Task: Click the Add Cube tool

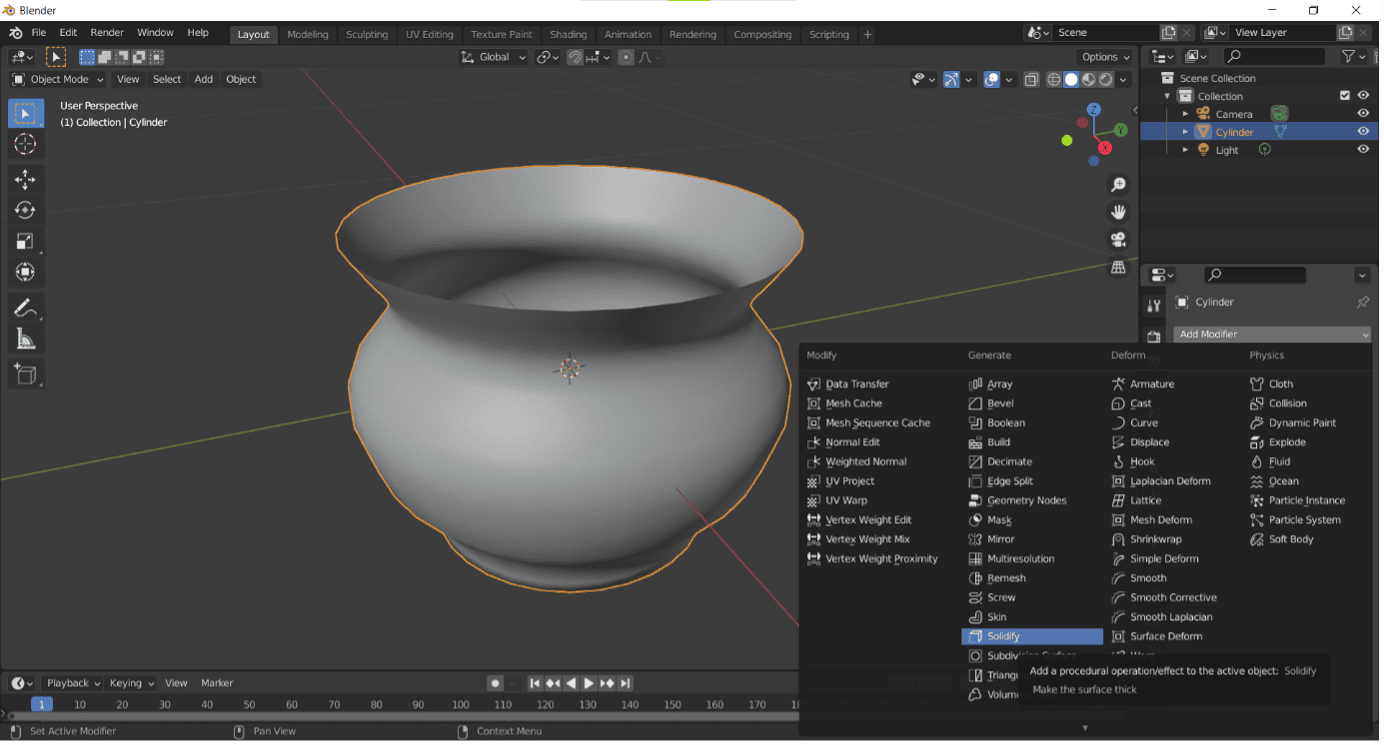Action: (25, 375)
